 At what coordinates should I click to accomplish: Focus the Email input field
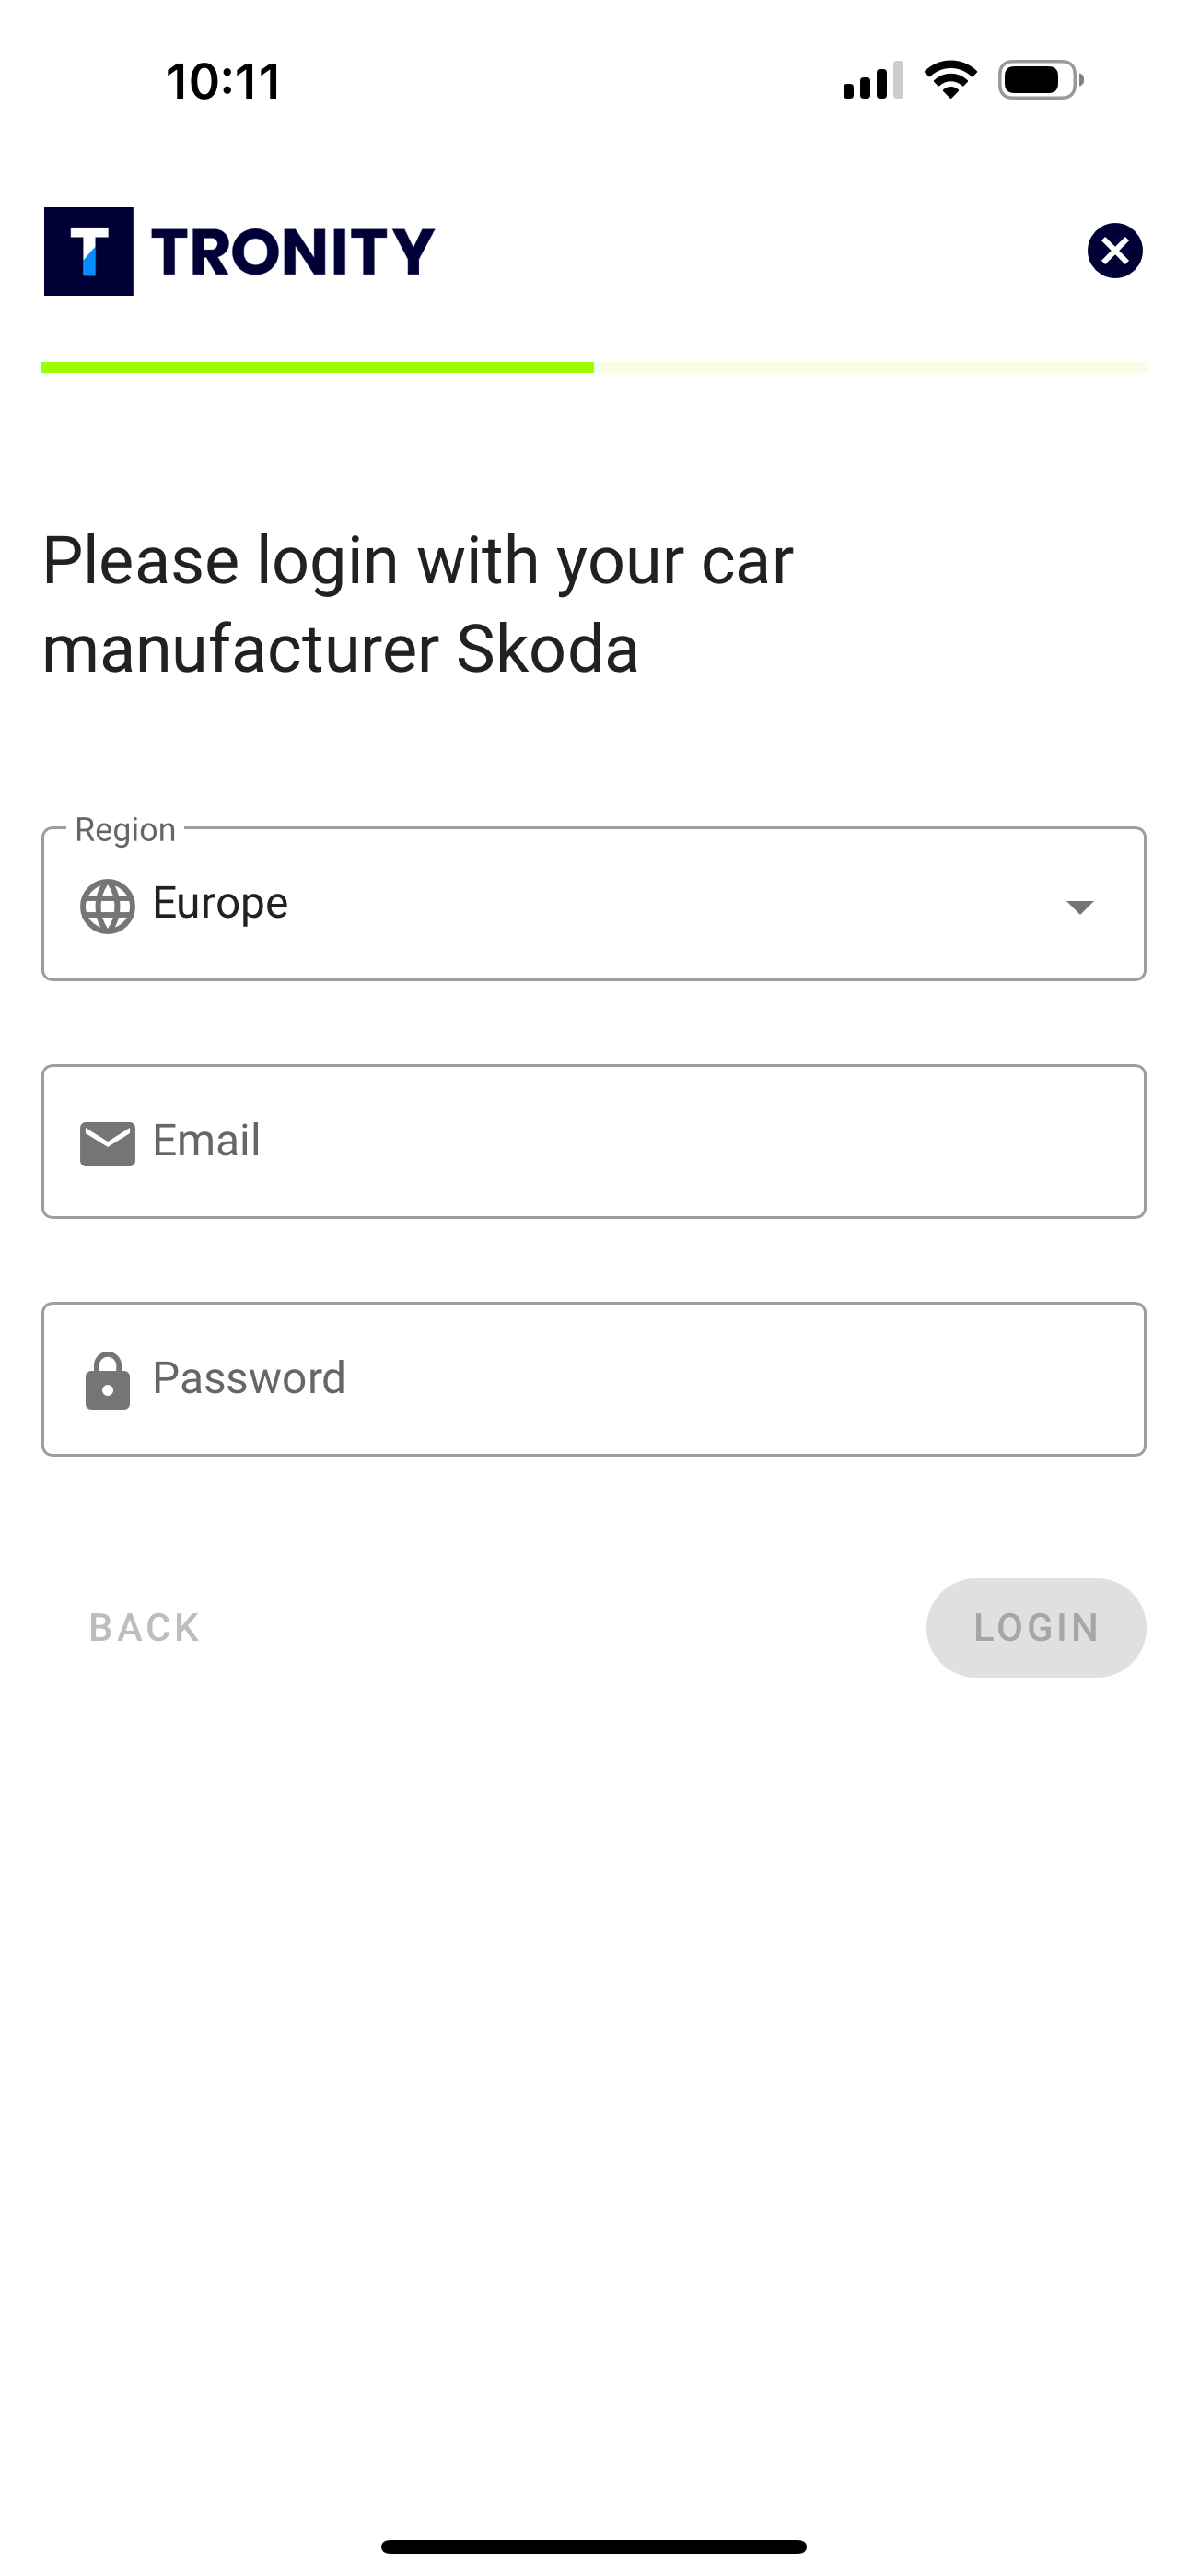tap(594, 1141)
